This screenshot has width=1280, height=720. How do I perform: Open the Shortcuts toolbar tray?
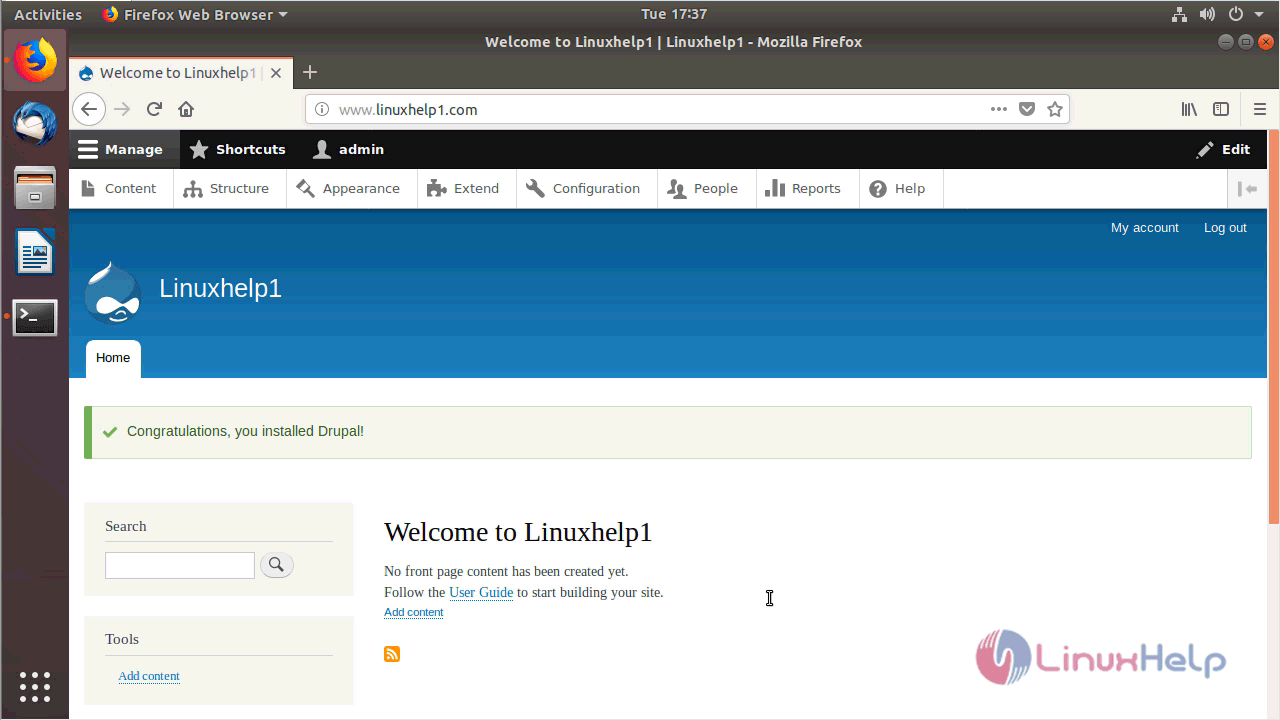pyautogui.click(x=237, y=149)
